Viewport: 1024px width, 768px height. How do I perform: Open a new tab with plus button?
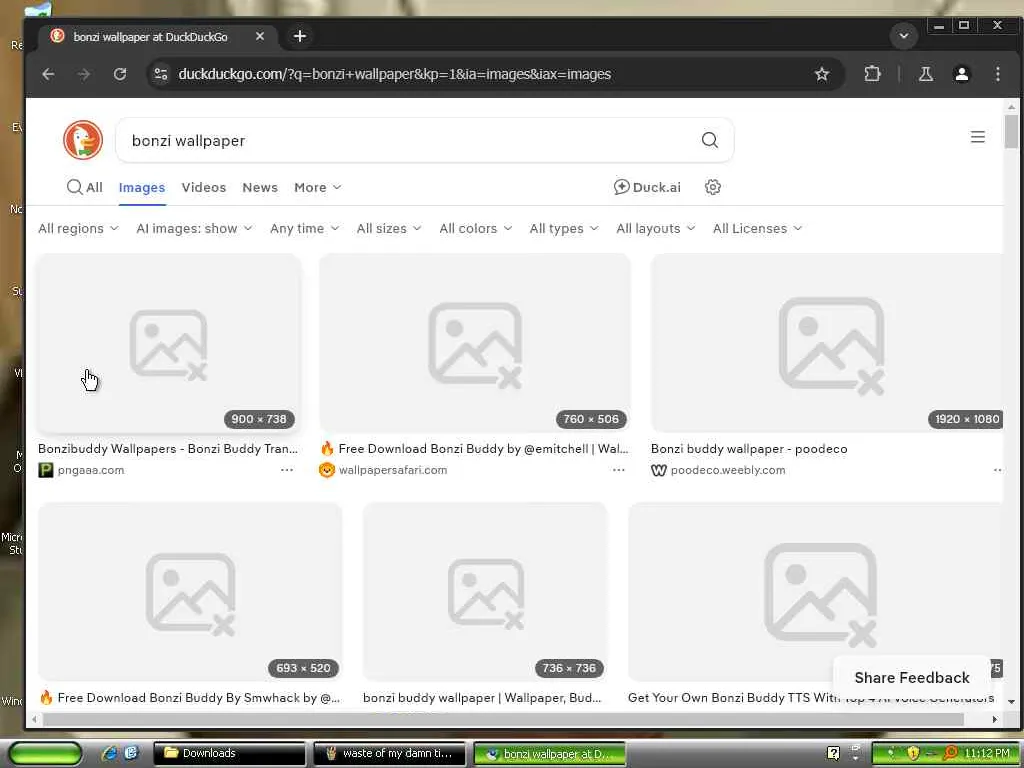pyautogui.click(x=300, y=36)
